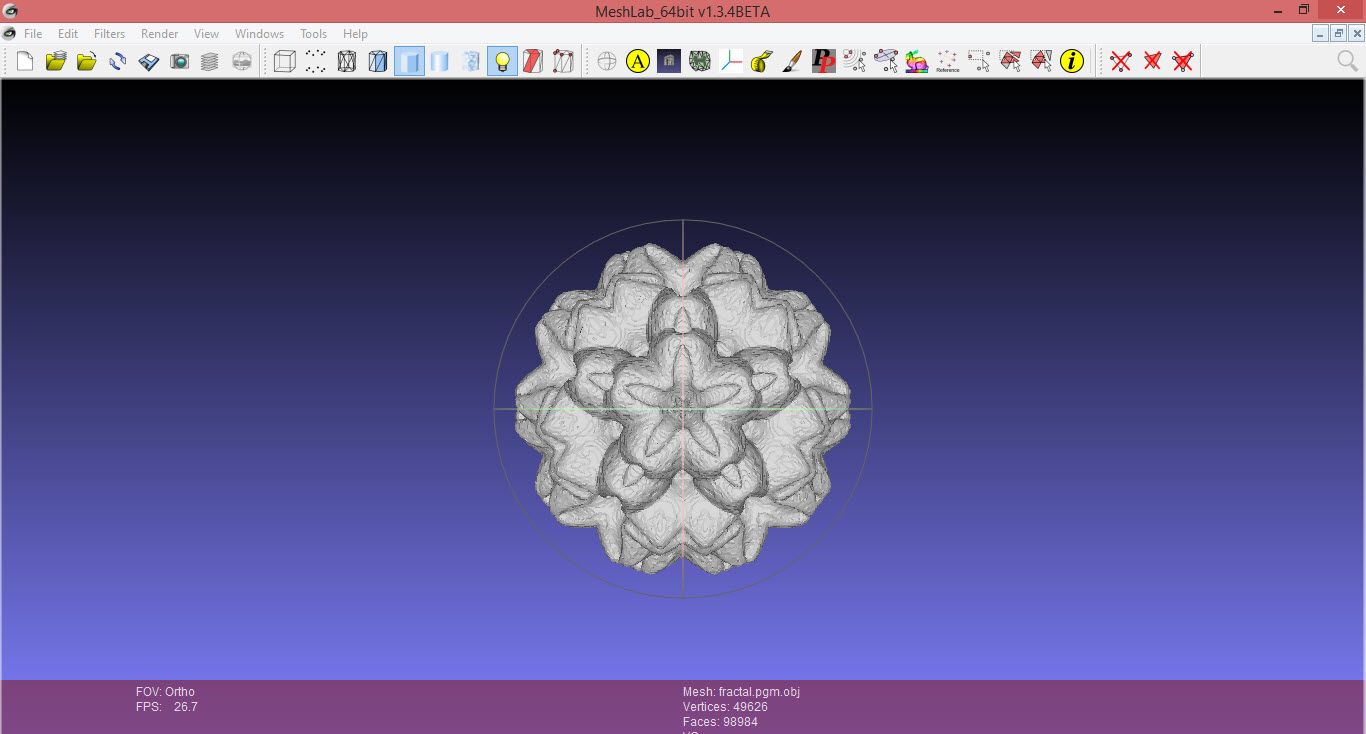1366x734 pixels.
Task: Reload the current mesh
Action: [x=117, y=61]
